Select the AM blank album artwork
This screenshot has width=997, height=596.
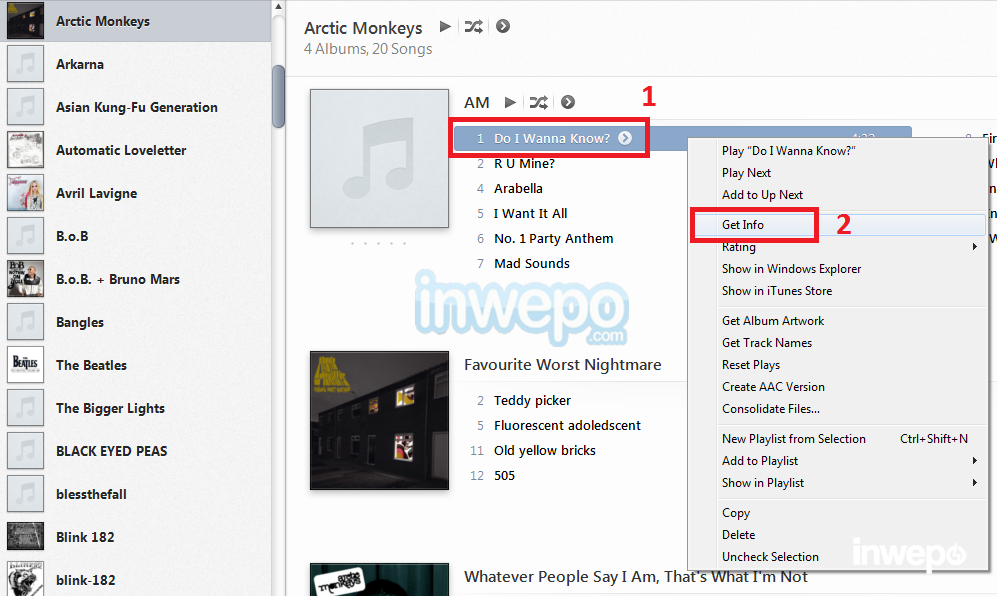click(x=379, y=158)
